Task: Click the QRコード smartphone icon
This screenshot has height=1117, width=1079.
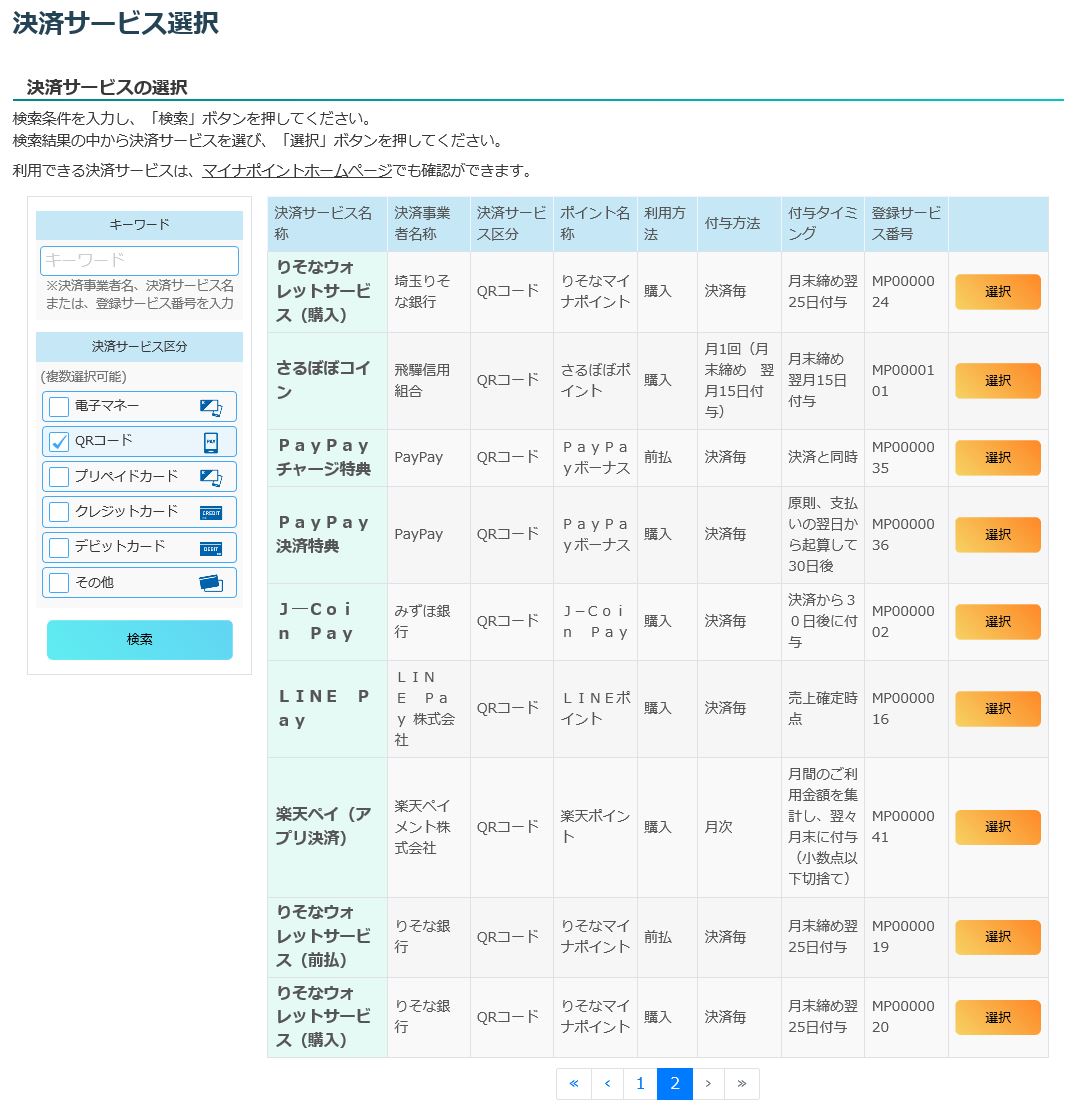Action: 211,442
